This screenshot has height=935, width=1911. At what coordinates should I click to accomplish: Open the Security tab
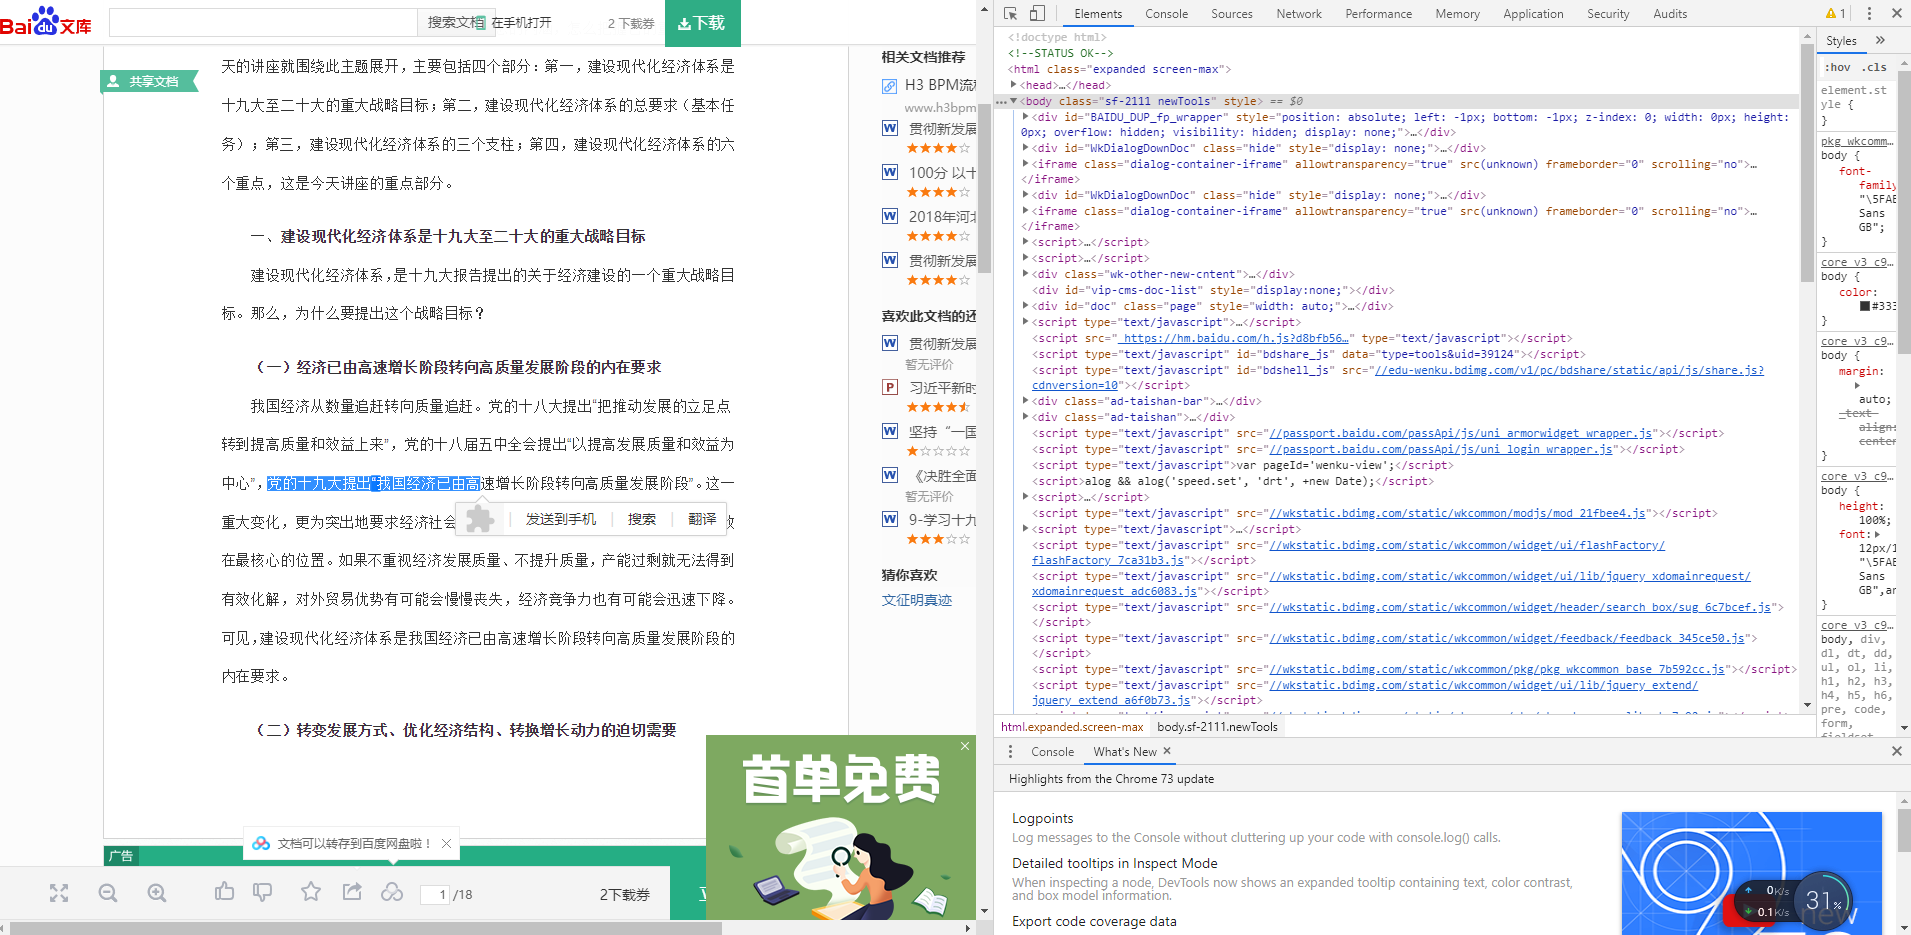tap(1607, 14)
